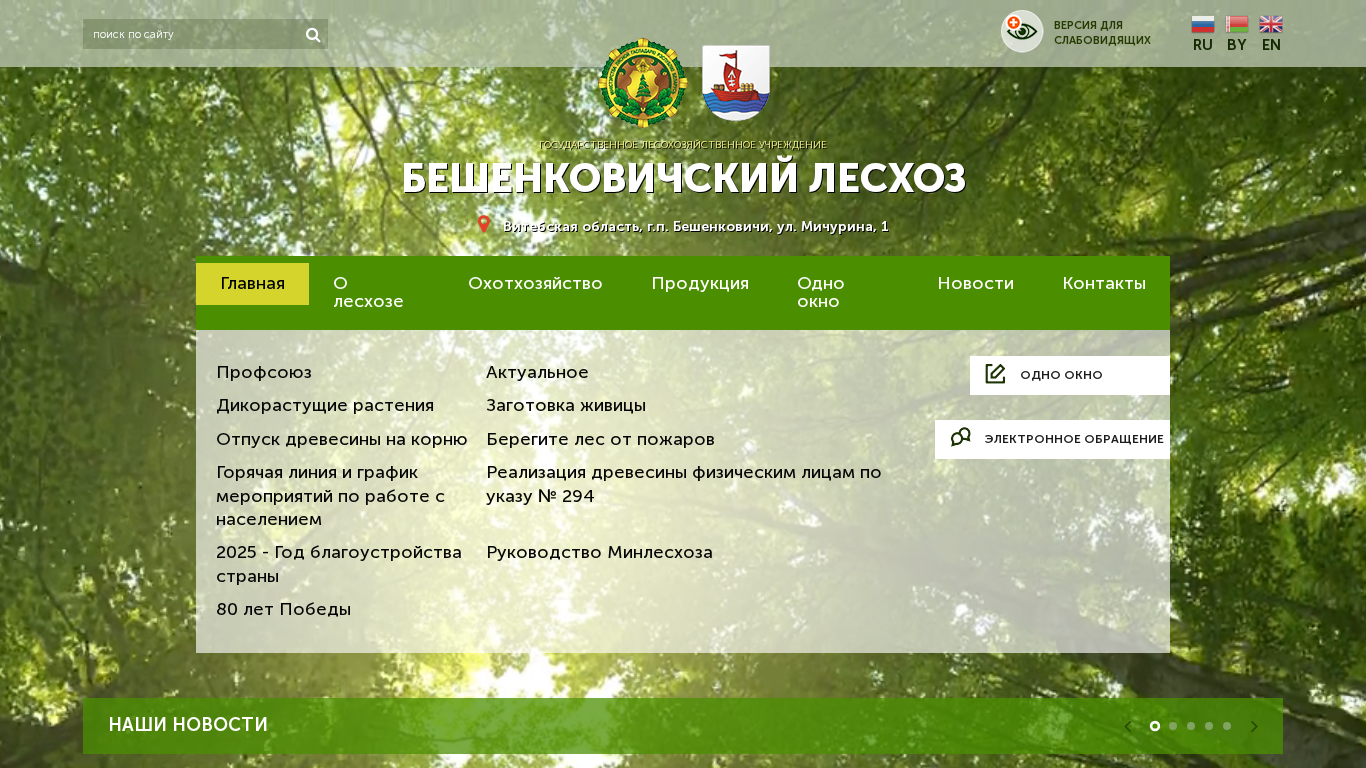Jump to the second news slider dot
The height and width of the screenshot is (768, 1366).
(x=1173, y=726)
